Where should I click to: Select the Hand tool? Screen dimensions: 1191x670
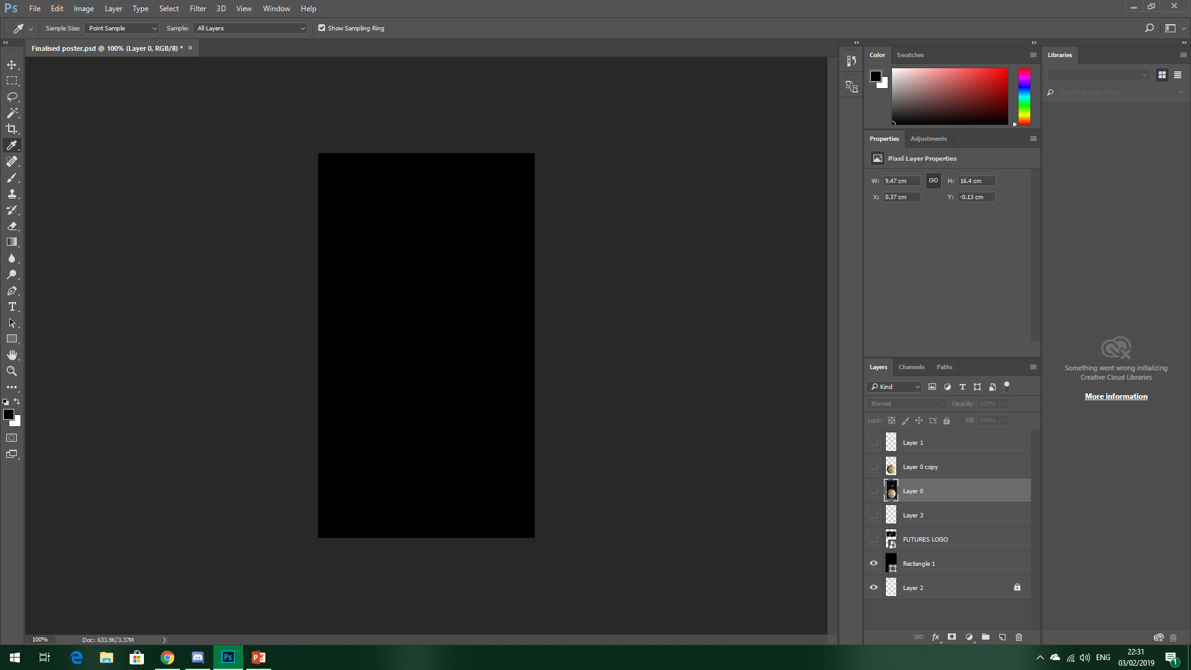coord(12,355)
